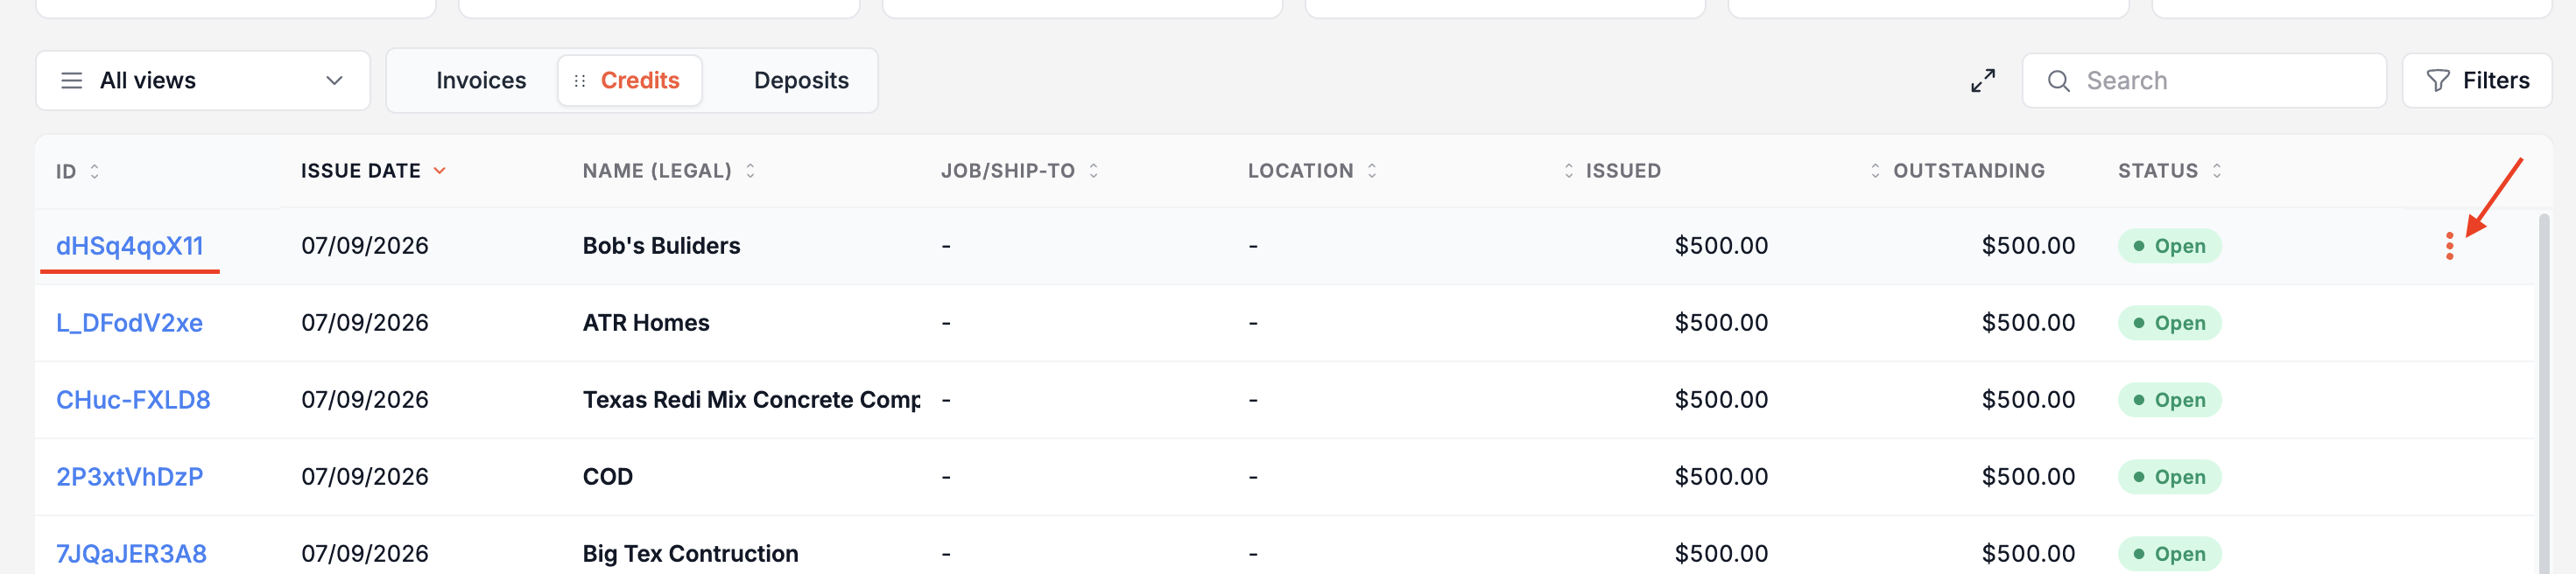Grab the drag handle beside Credits tab
The width and height of the screenshot is (2576, 574).
point(580,81)
